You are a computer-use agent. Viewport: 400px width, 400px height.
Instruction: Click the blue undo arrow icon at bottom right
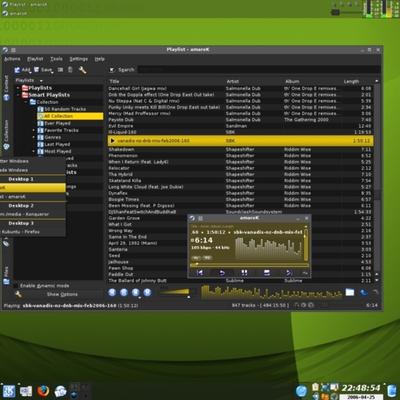364,293
